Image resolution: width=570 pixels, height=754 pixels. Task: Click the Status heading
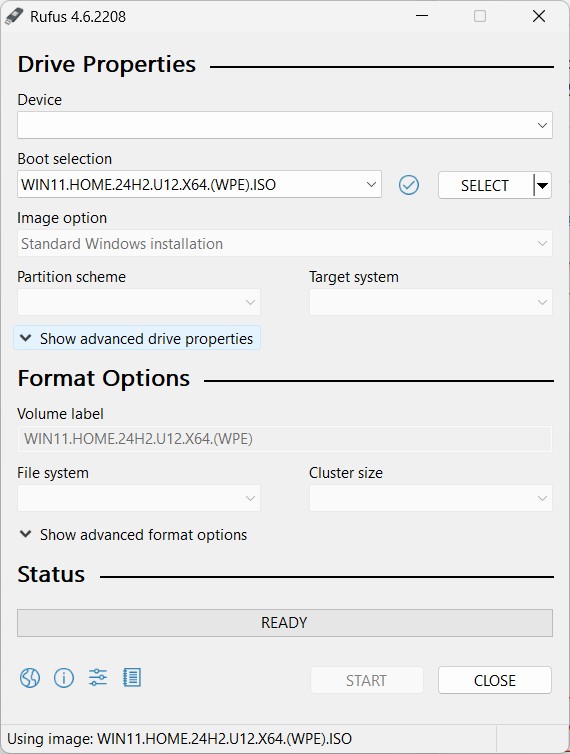(51, 574)
